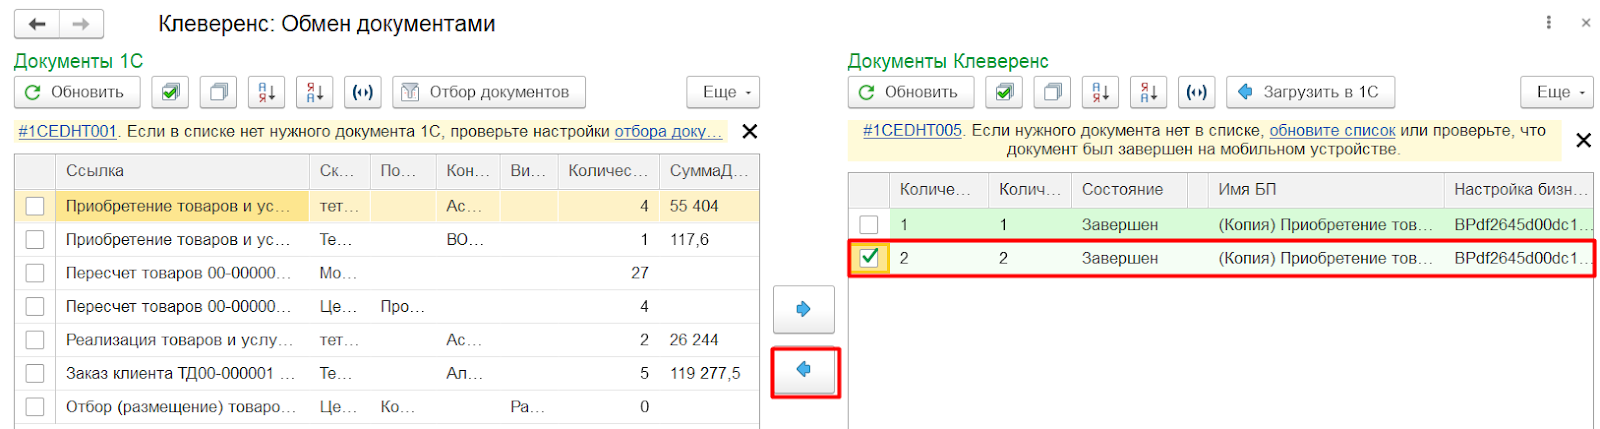Screen dimensions: 1600x429
Task: Go back with the left arrow navigation button
Action: (37, 24)
